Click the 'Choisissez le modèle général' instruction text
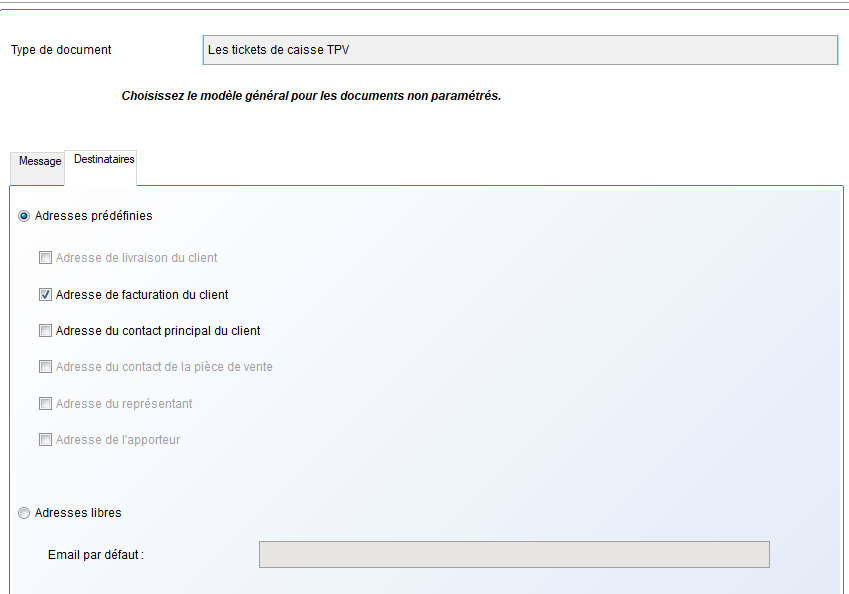Image resolution: width=849 pixels, height=594 pixels. 311,97
